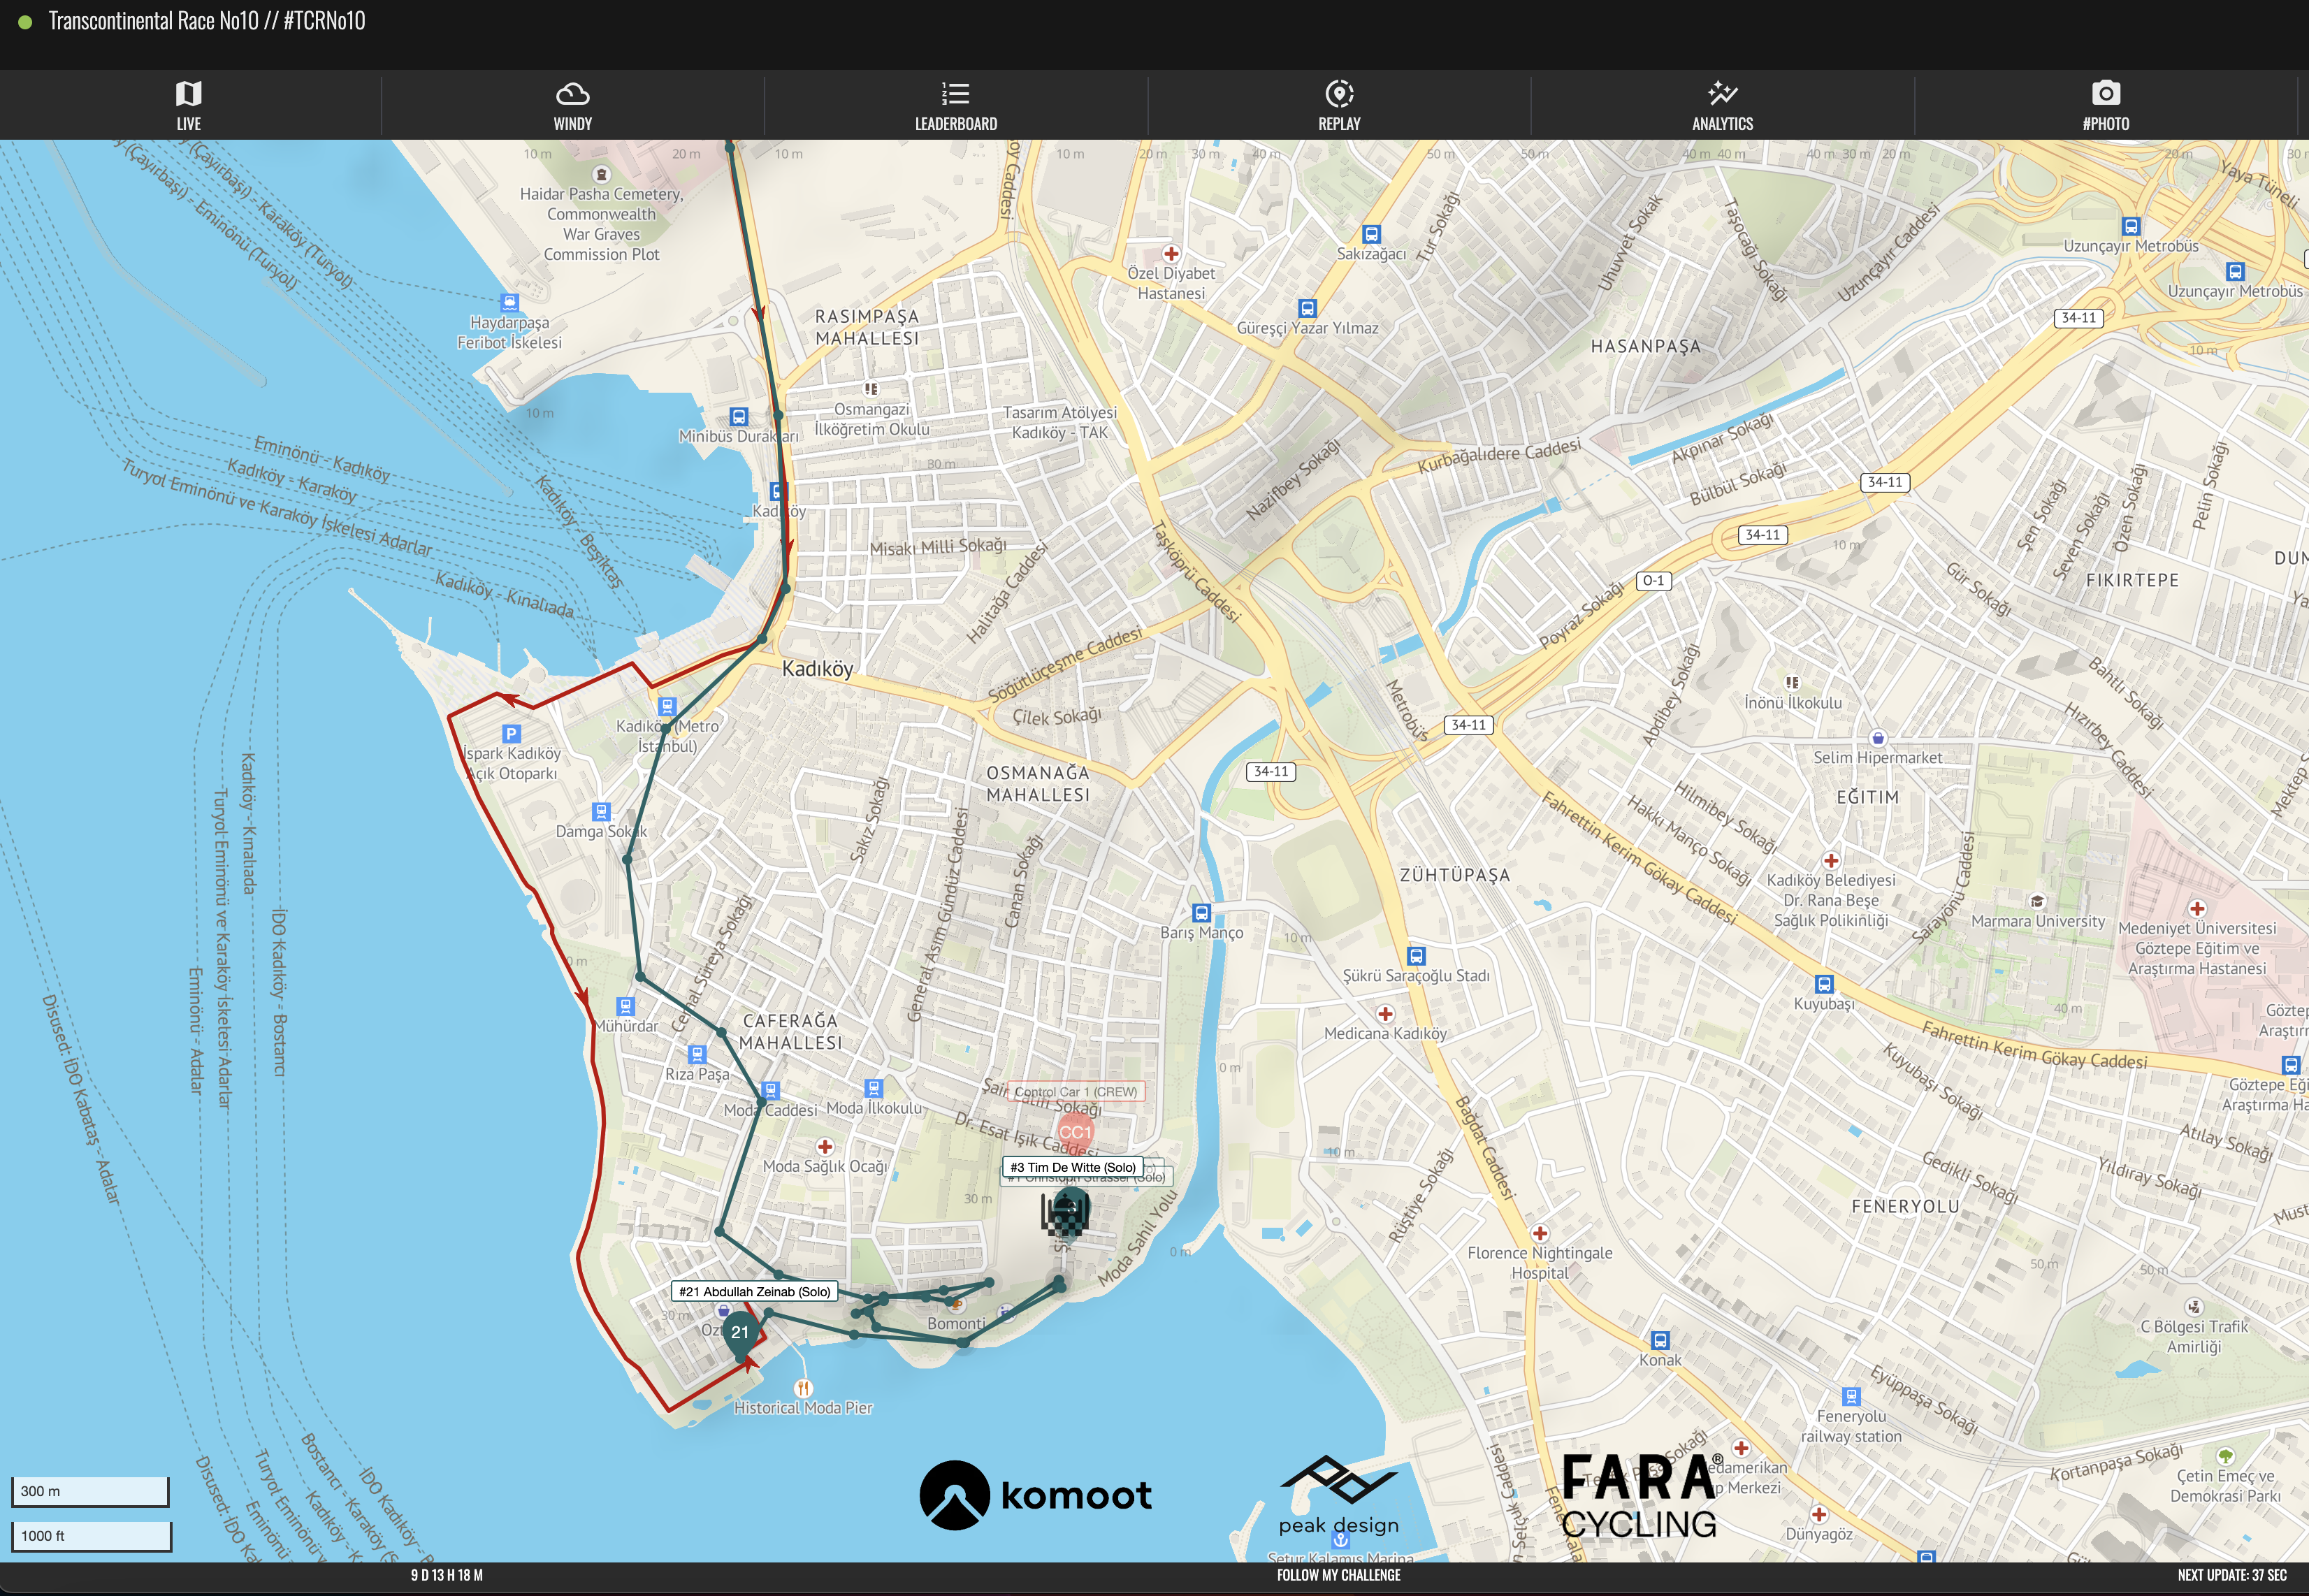Click the Dünyagöz hospital icon
This screenshot has height=1596, width=2309.
[1819, 1514]
